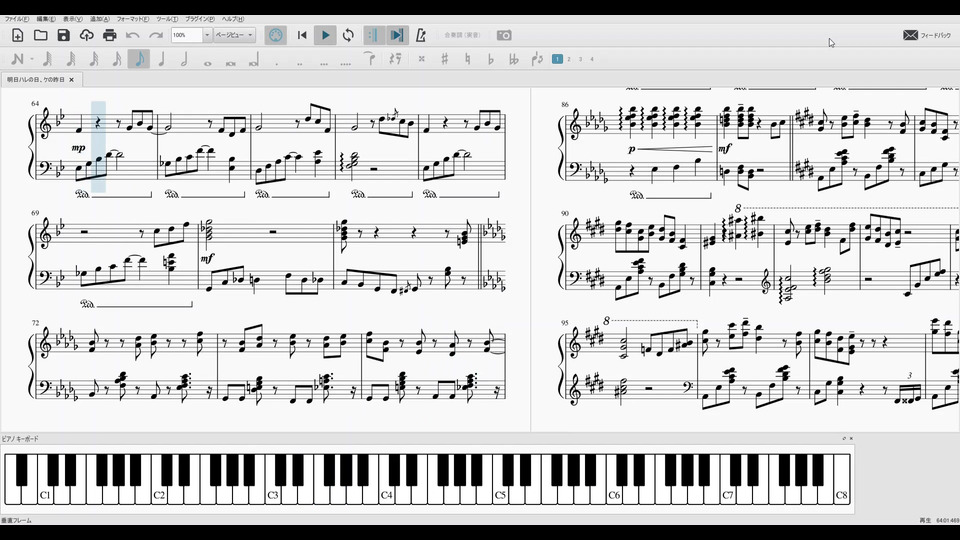The width and height of the screenshot is (960, 540).
Task: Open the プラグイン menu
Action: 200,19
